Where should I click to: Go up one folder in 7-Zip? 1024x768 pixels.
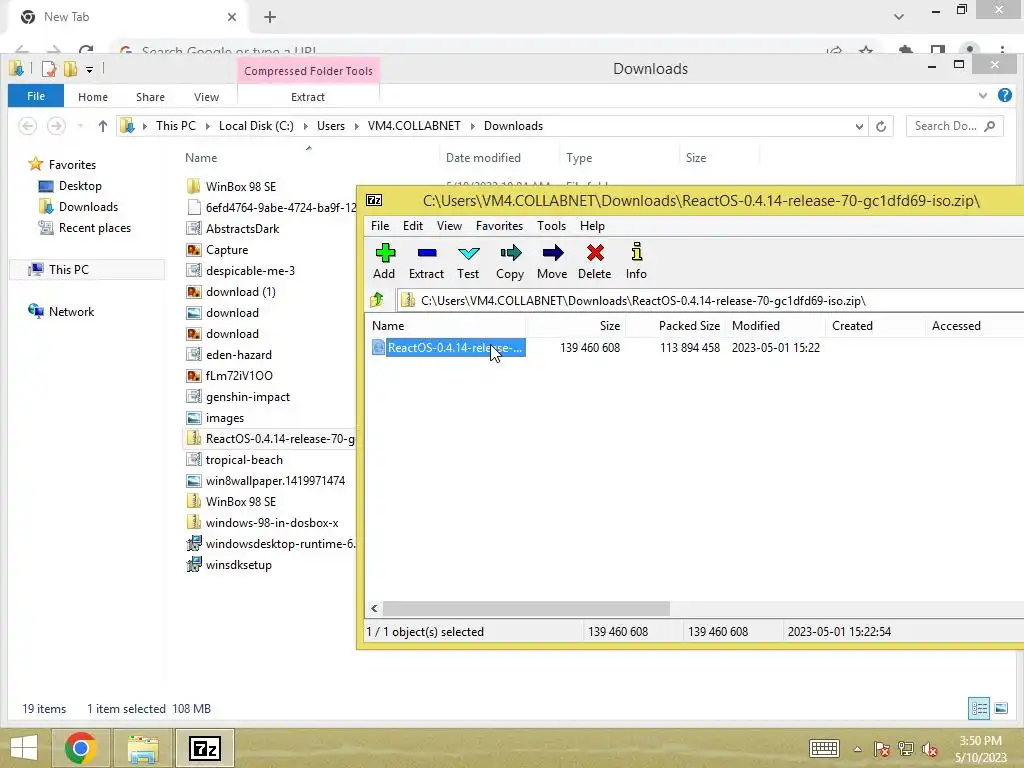click(x=377, y=300)
